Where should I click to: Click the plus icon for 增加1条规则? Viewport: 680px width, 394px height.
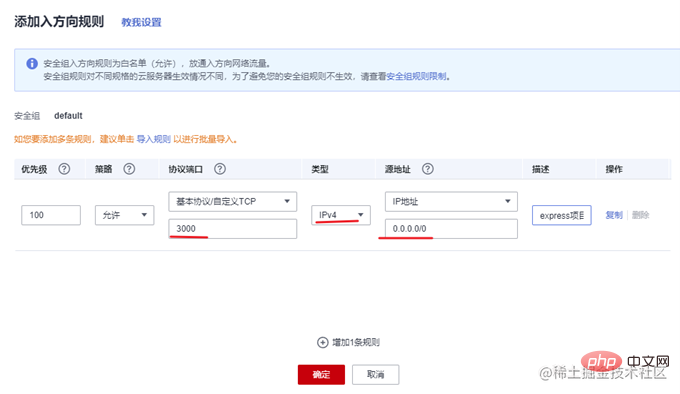322,342
